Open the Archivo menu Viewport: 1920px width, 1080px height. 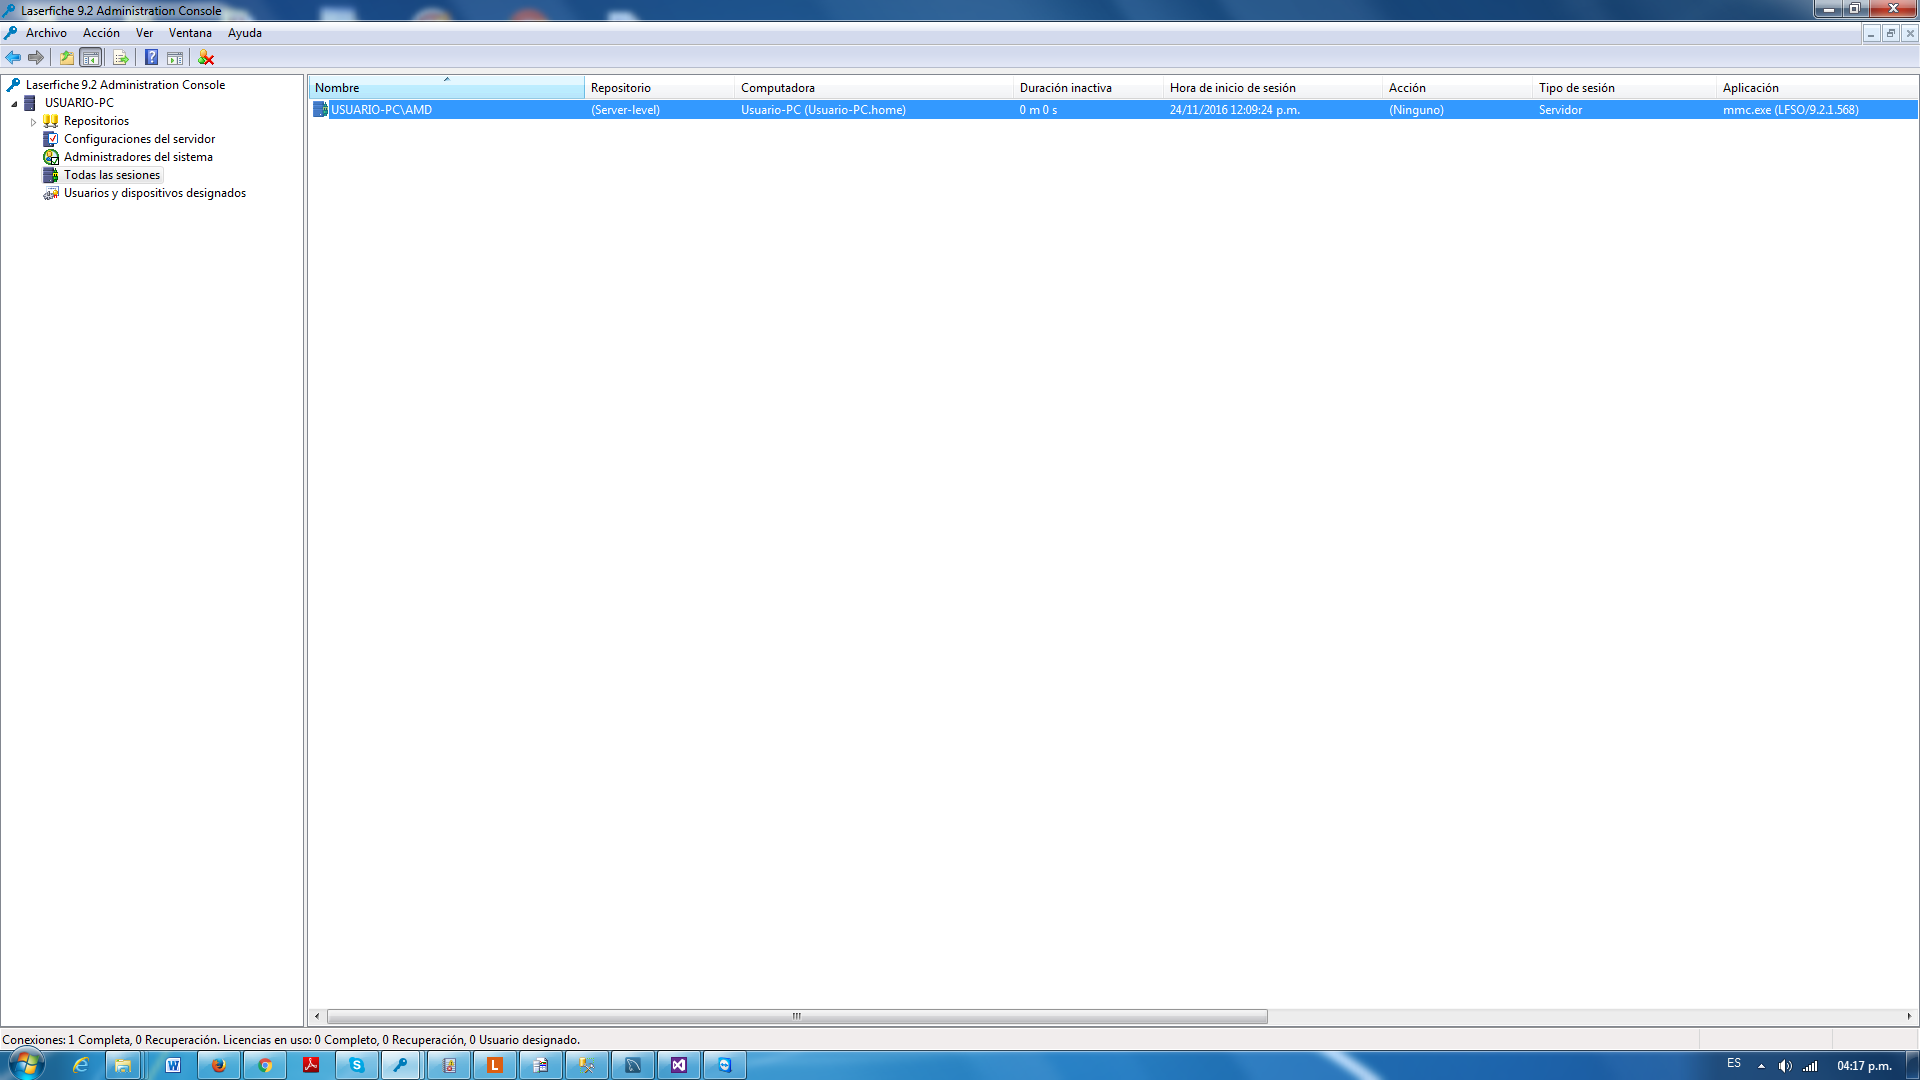click(x=46, y=33)
